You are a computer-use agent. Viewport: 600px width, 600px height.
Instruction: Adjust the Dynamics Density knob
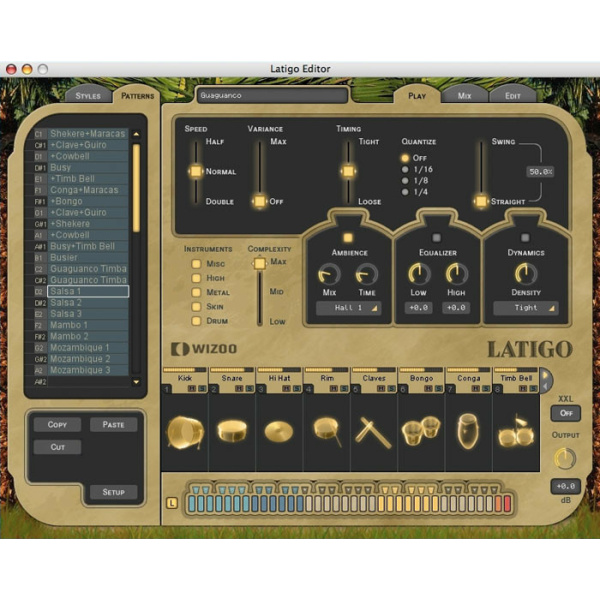coord(526,274)
